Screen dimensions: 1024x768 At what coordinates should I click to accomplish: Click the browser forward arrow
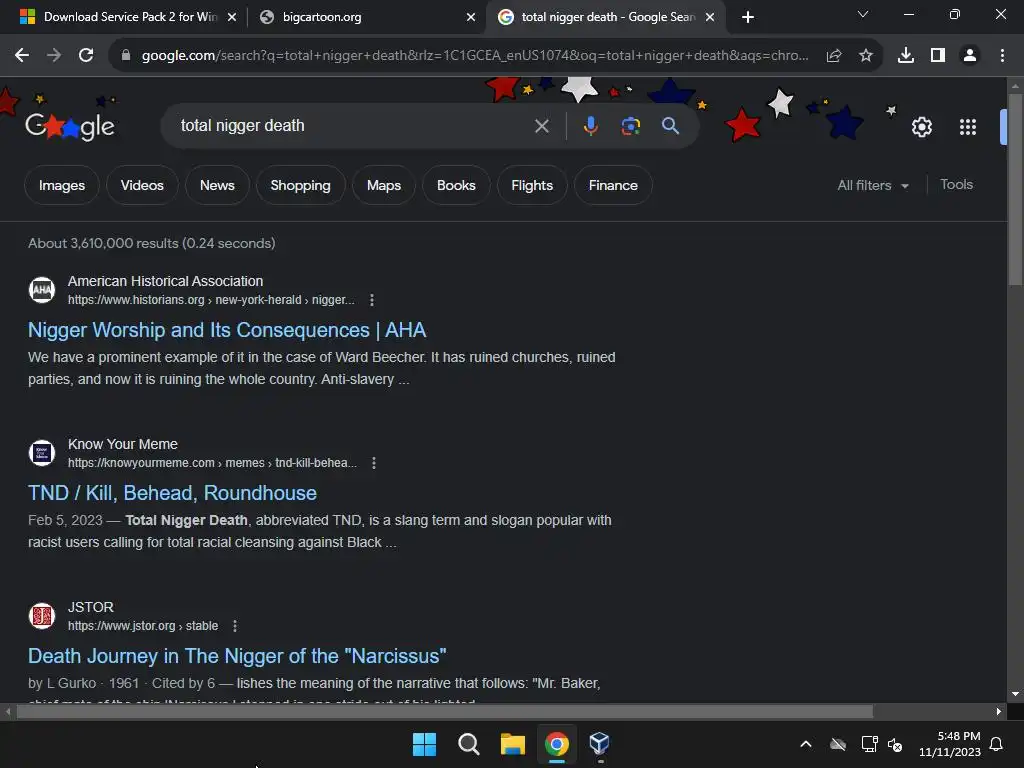tap(54, 56)
